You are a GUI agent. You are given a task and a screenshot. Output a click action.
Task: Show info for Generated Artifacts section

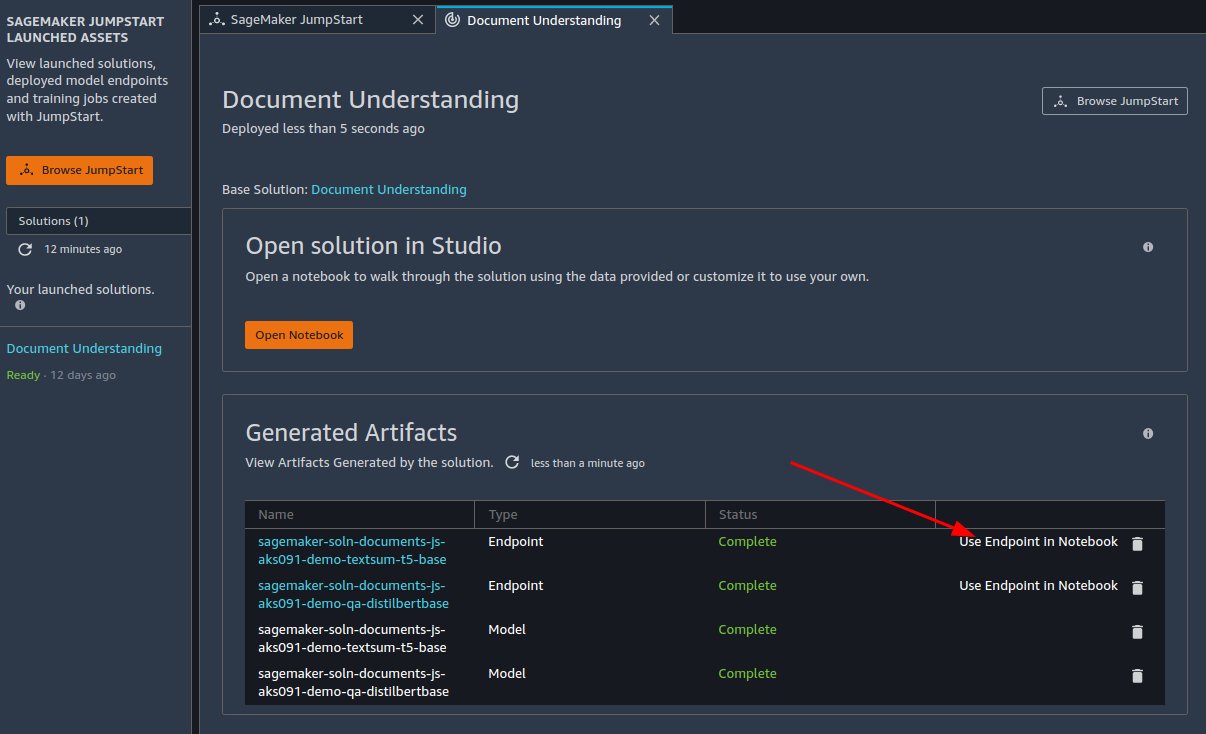1148,433
